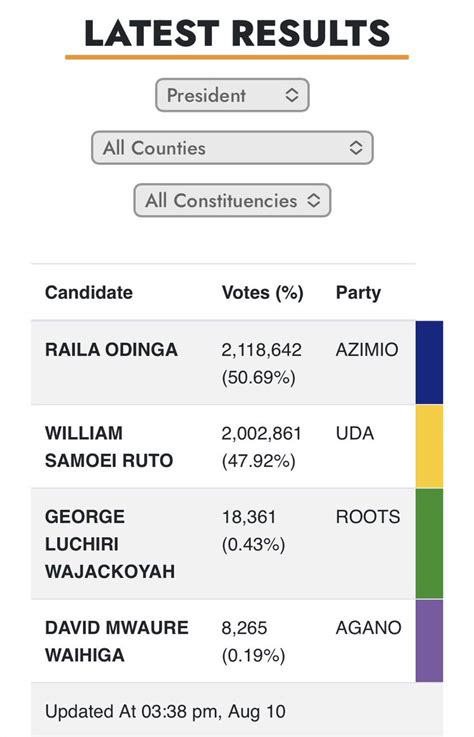
Task: Select the George Luchiri Wajackoyah row
Action: point(223,543)
